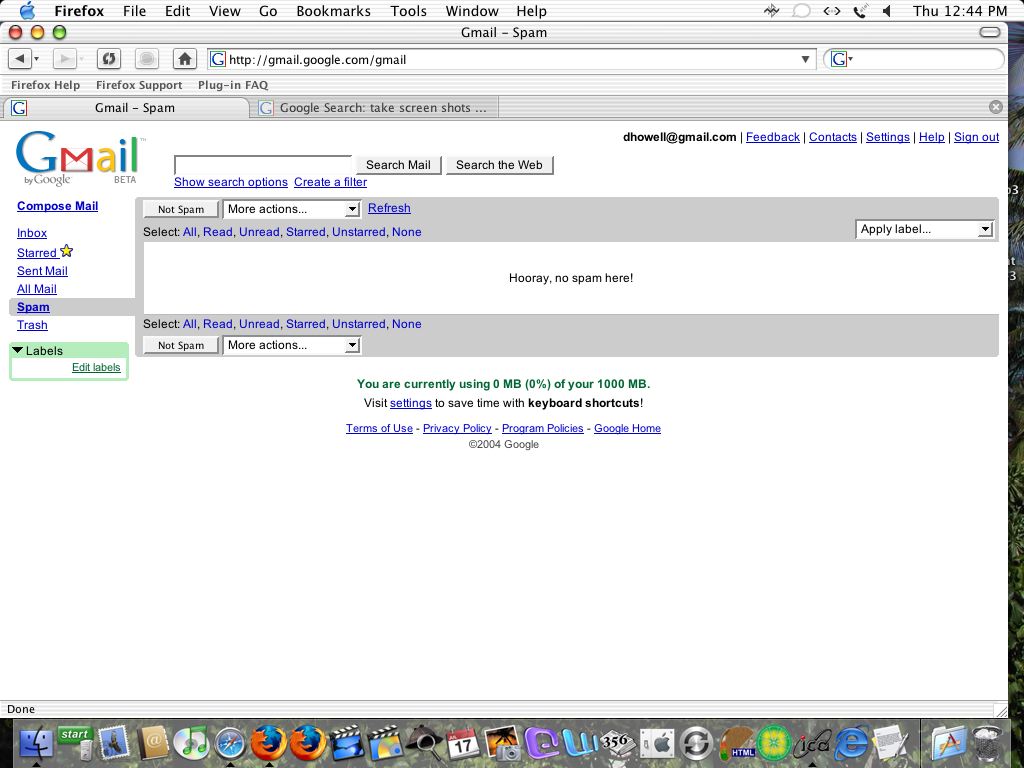Open the Tools menu
This screenshot has width=1024, height=768.
click(x=408, y=11)
